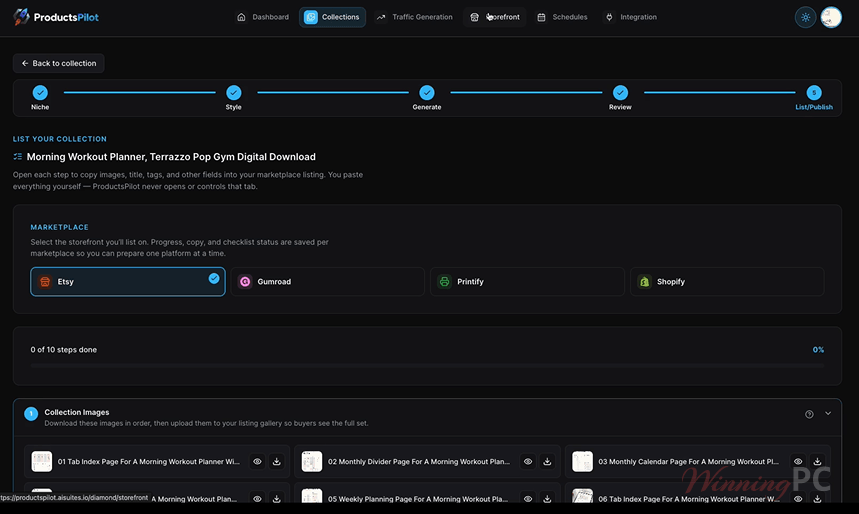The width and height of the screenshot is (859, 514).
Task: Preview image 01 with eye icon
Action: click(257, 461)
